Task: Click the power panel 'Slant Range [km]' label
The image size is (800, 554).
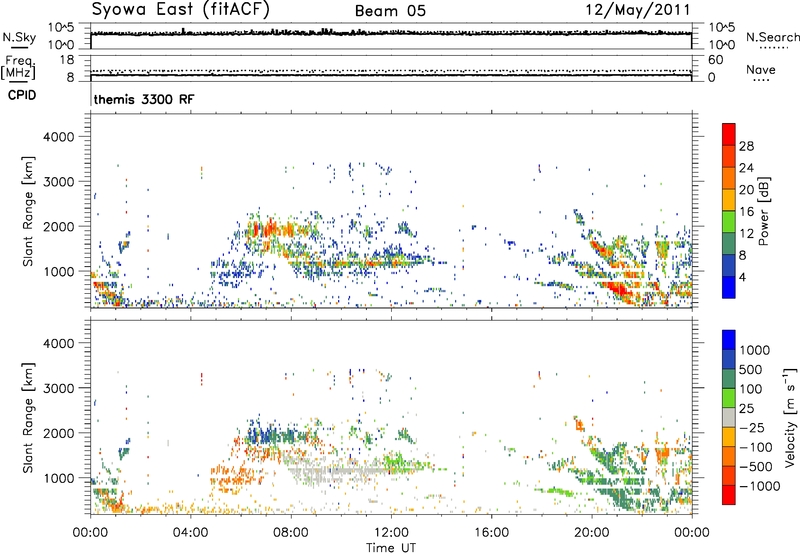Action: 28,211
